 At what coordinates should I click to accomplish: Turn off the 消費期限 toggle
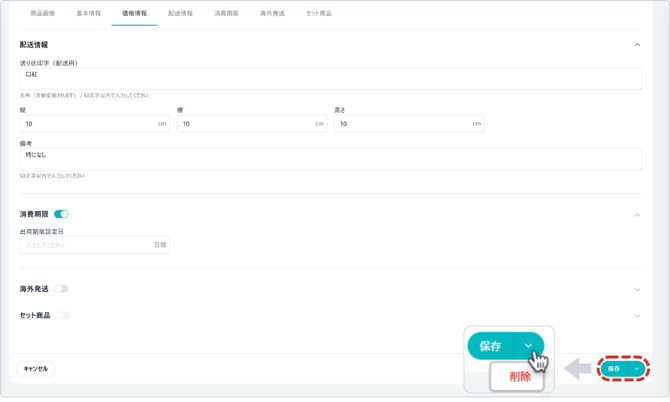click(x=61, y=214)
